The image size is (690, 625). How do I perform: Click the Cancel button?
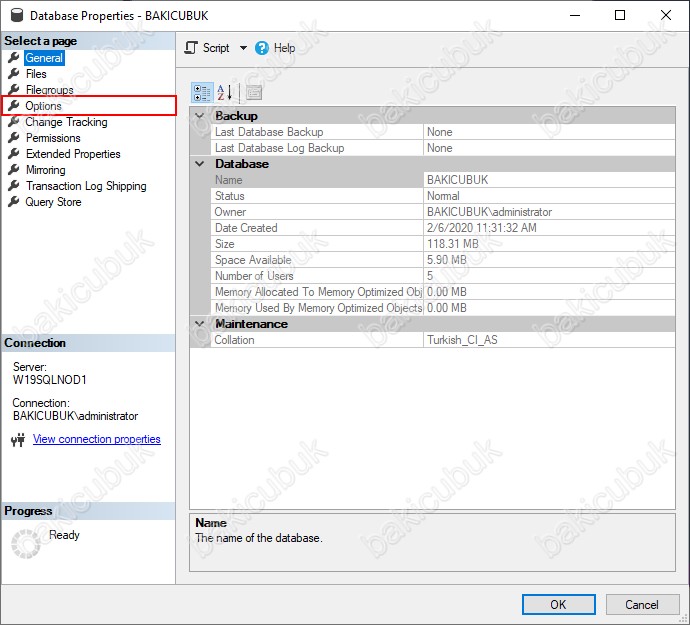coord(642,604)
